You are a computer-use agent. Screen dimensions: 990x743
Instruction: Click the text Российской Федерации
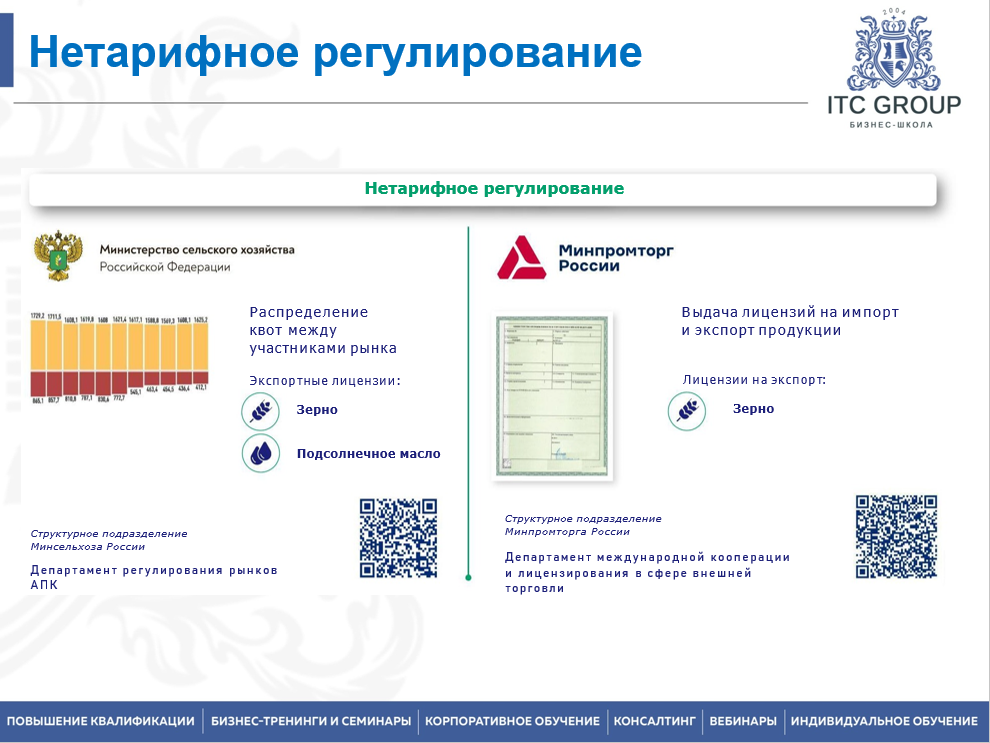click(x=165, y=267)
